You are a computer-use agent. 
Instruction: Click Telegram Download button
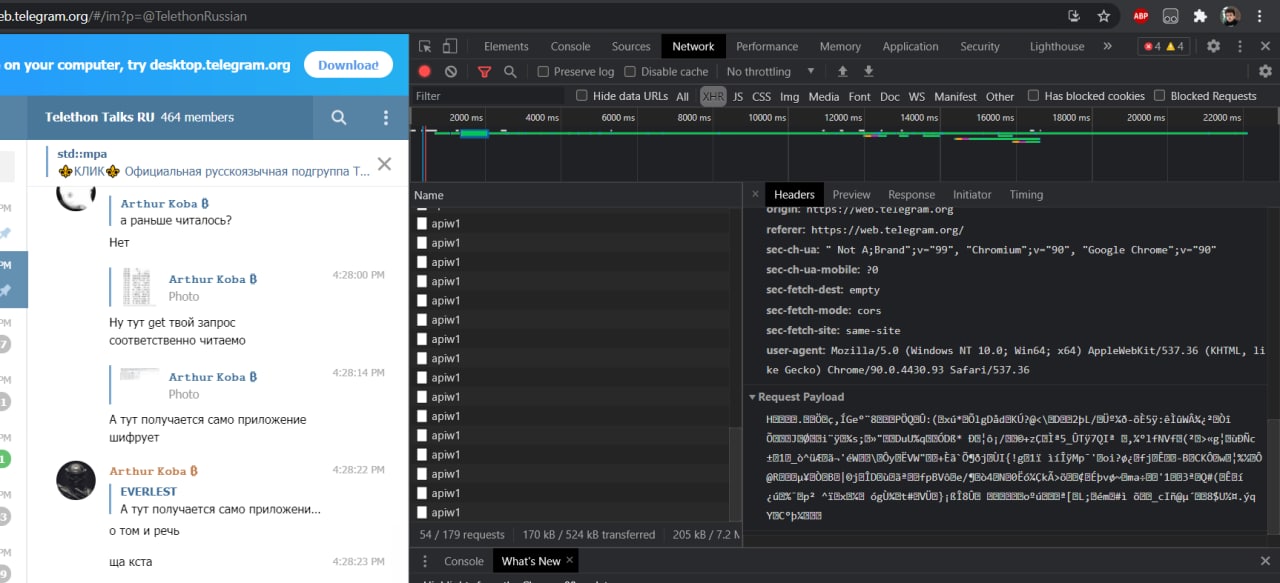348,65
